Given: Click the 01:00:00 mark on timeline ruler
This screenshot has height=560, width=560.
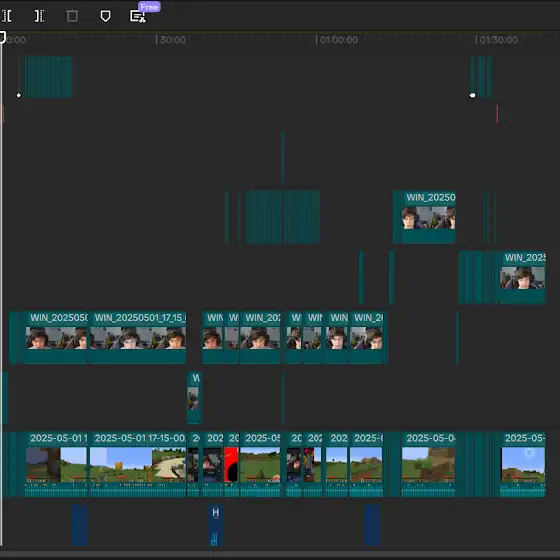Looking at the screenshot, I should coord(338,40).
